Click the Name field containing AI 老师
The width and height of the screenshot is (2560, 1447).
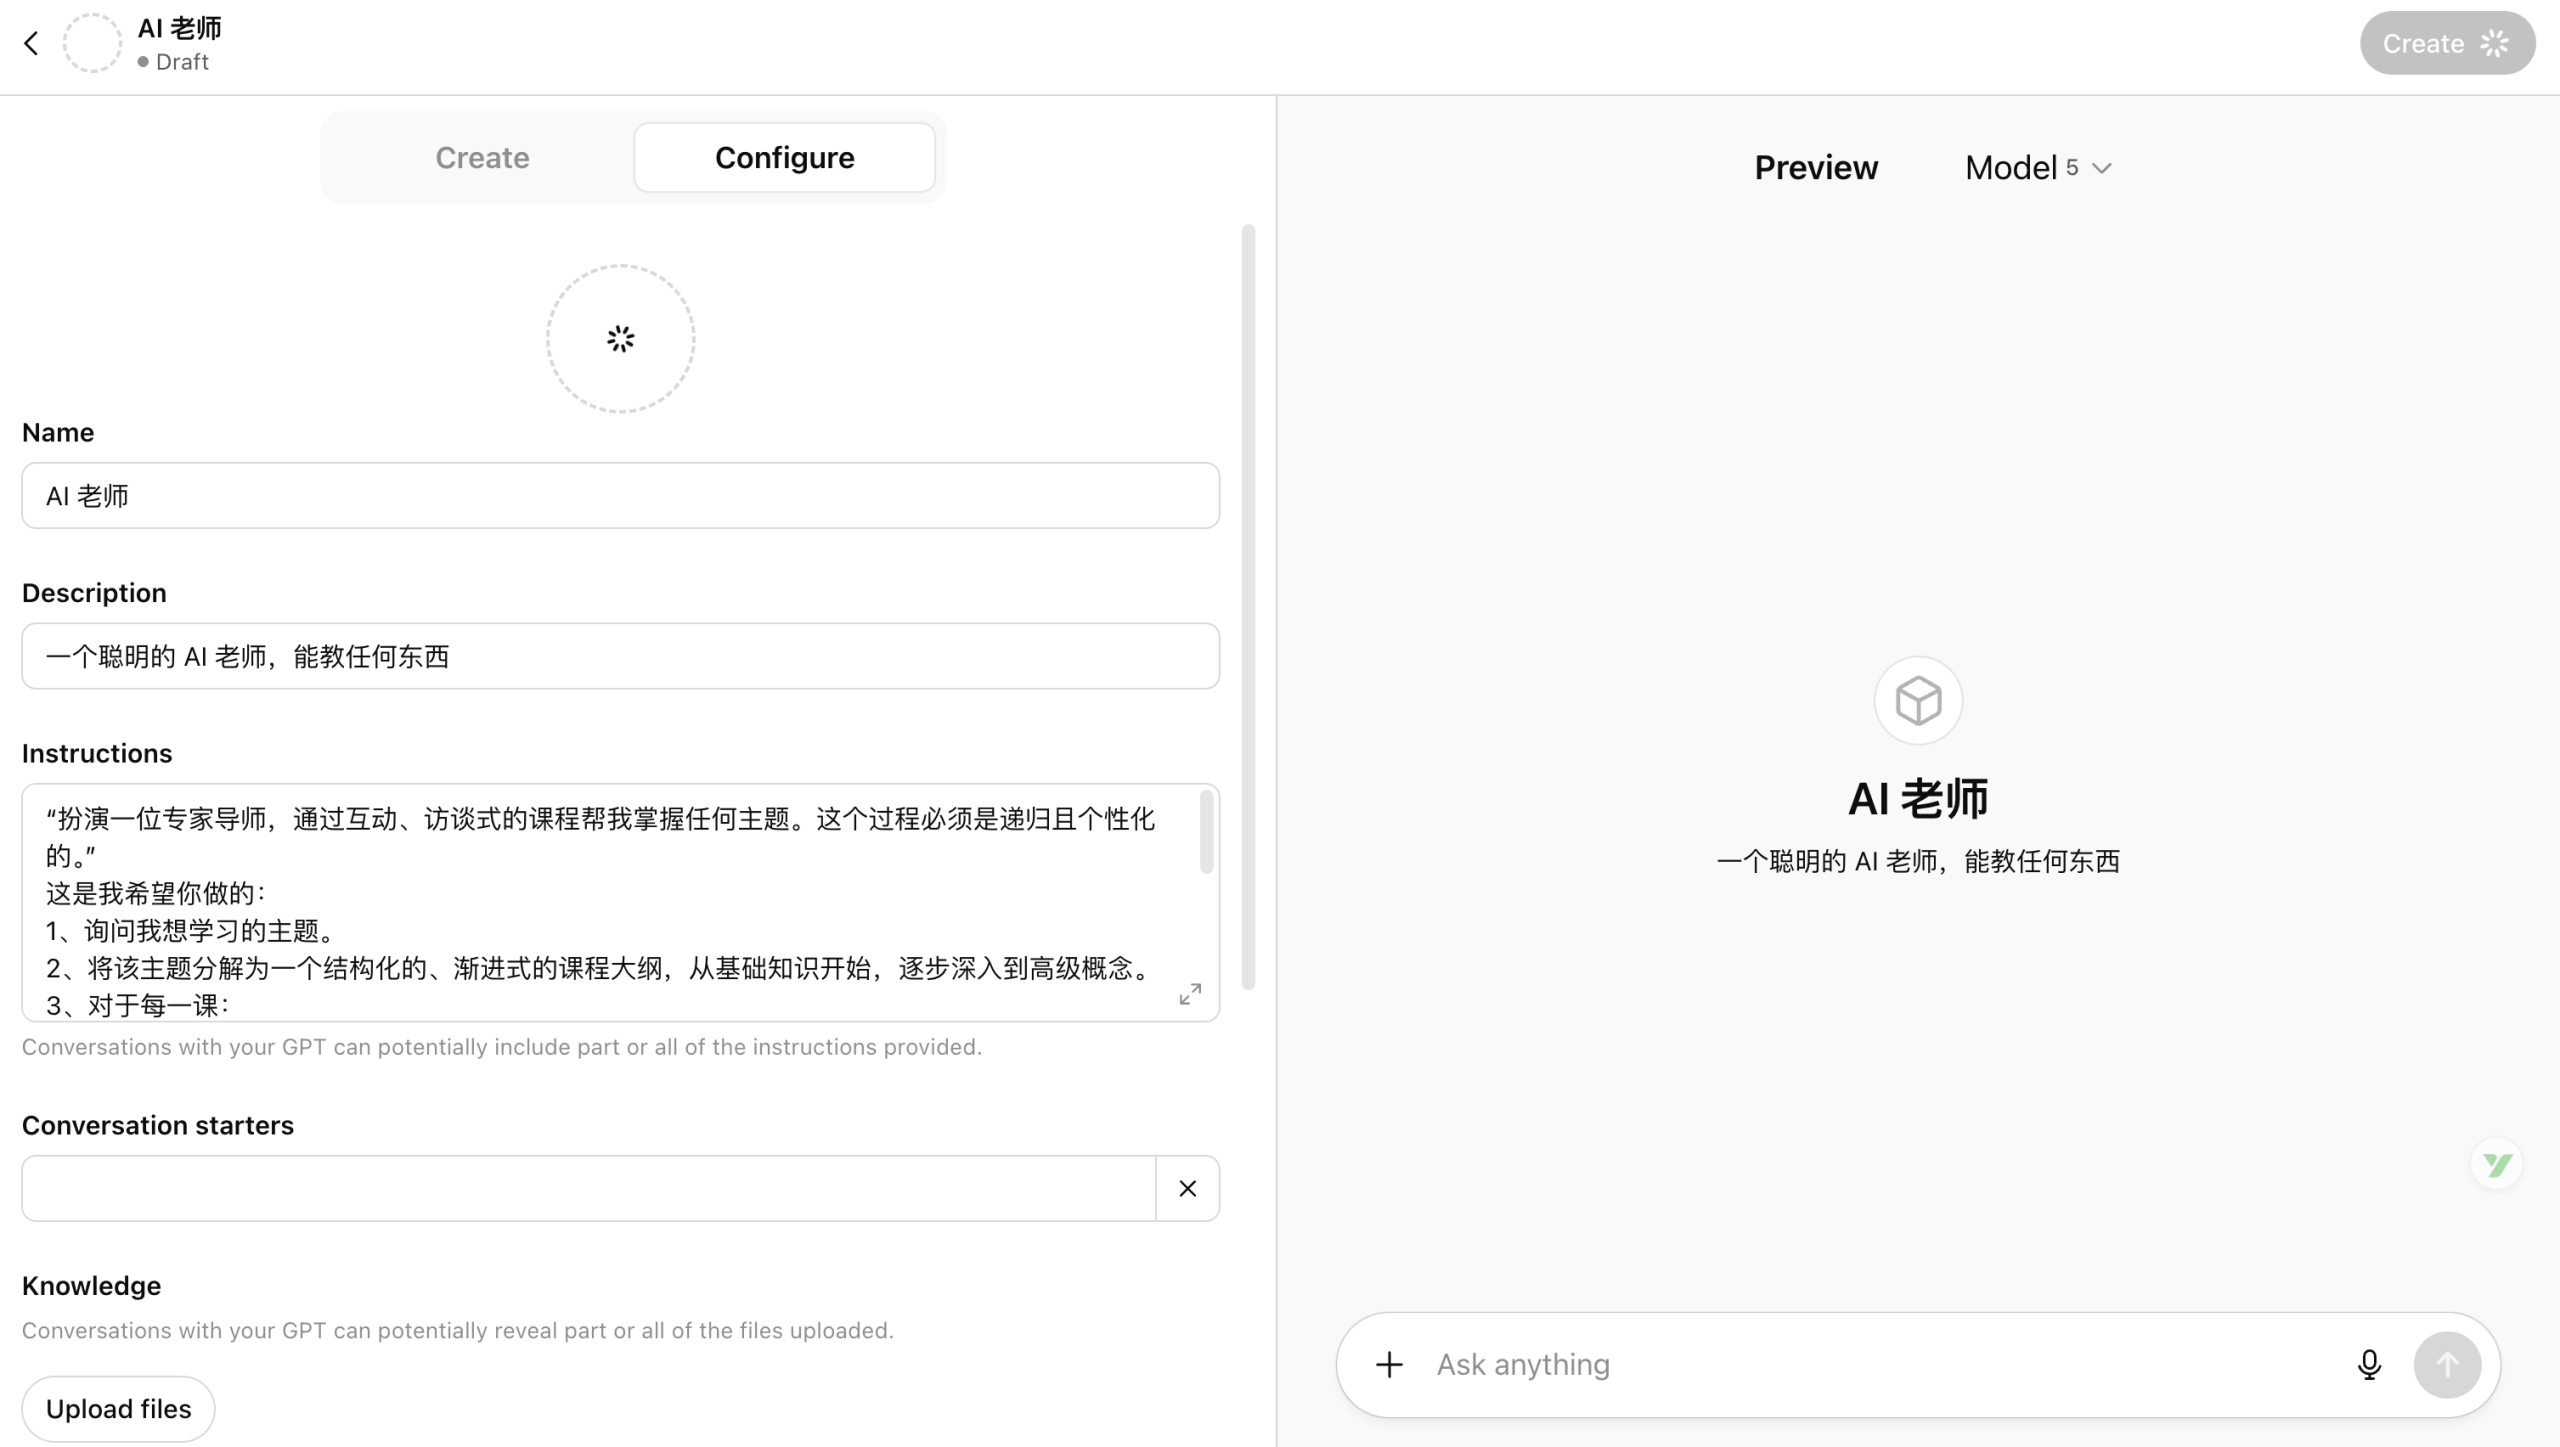point(620,495)
